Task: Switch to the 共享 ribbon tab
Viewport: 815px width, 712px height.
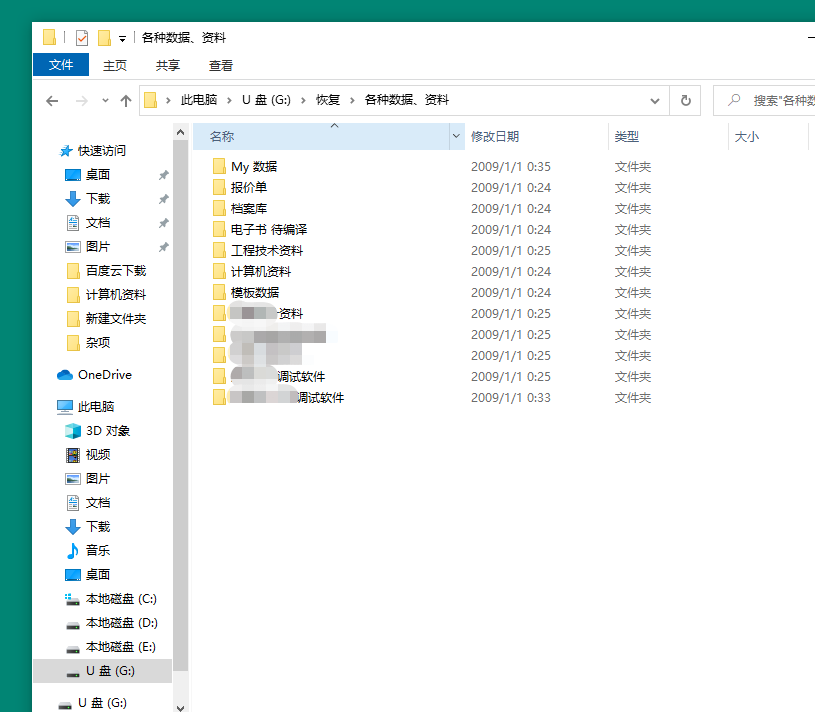Action: click(x=168, y=65)
